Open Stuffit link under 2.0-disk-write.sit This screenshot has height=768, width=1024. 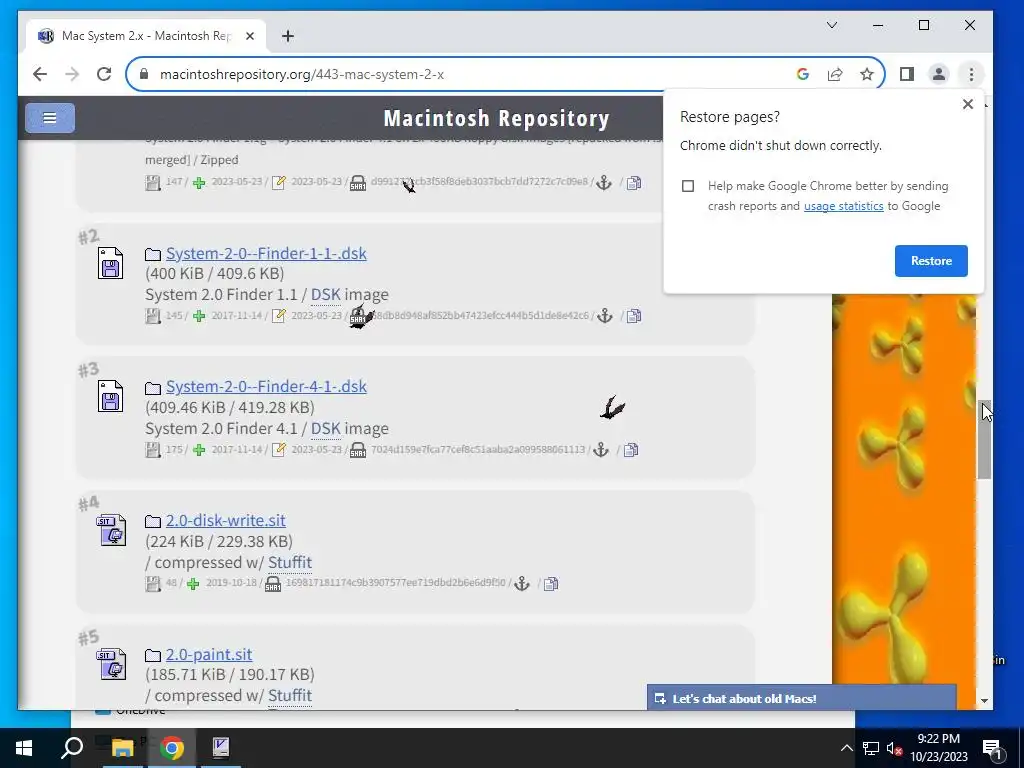tap(290, 562)
